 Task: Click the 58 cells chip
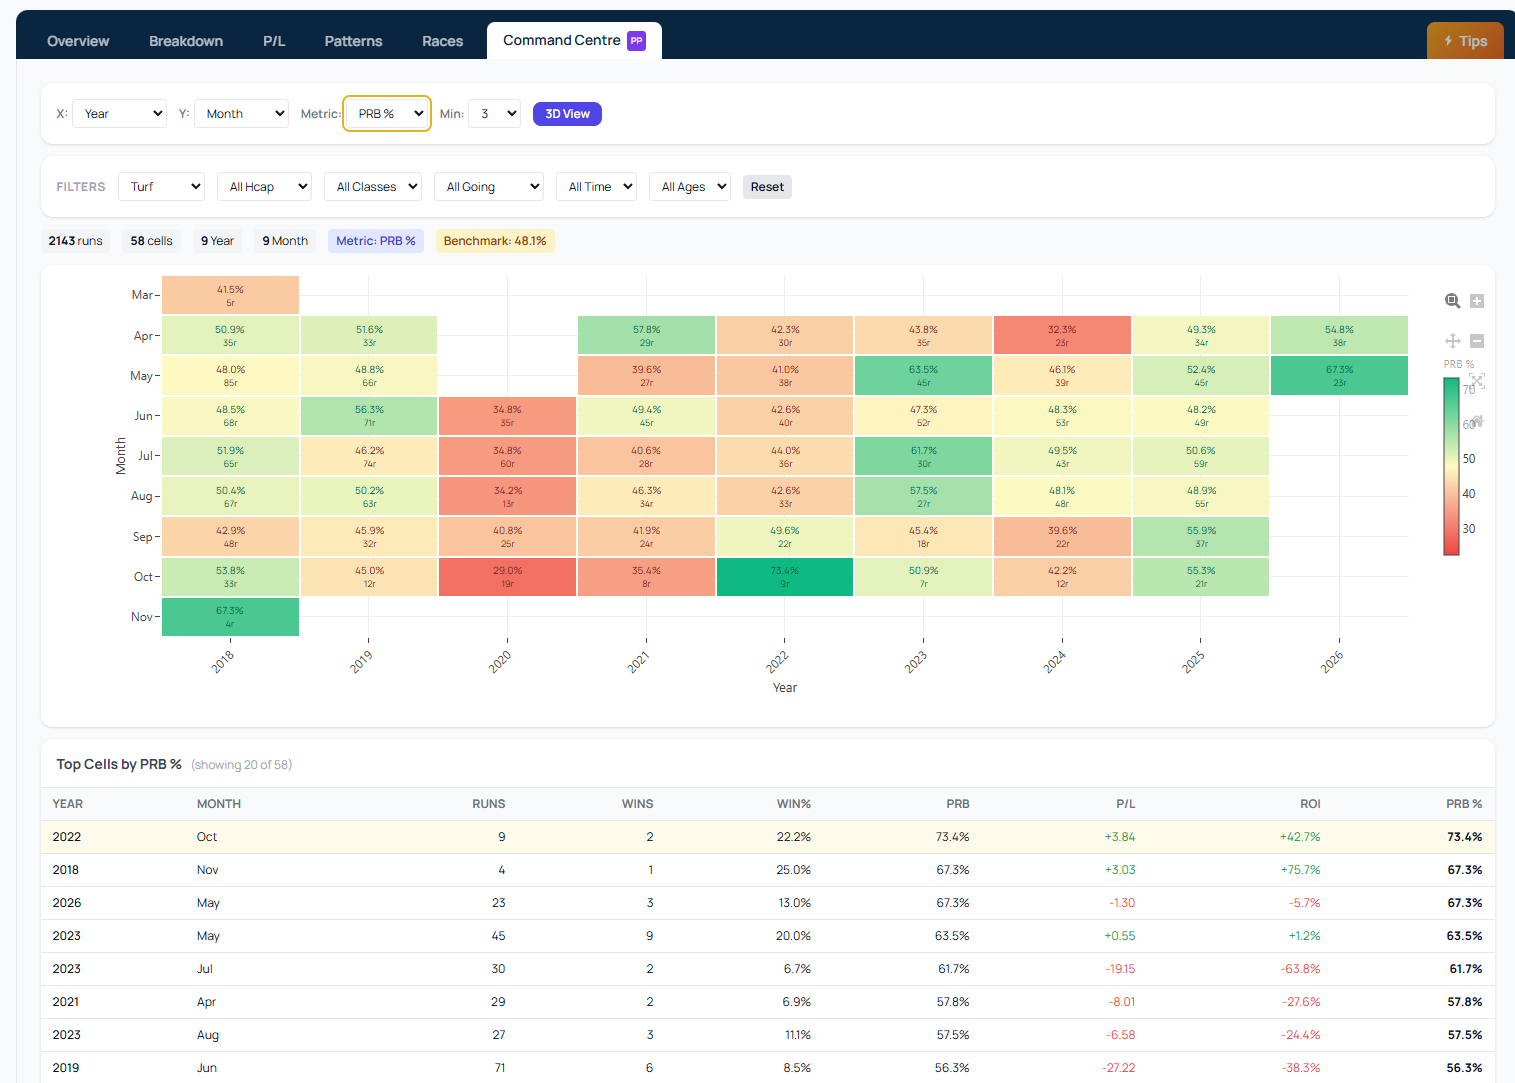pyautogui.click(x=151, y=241)
